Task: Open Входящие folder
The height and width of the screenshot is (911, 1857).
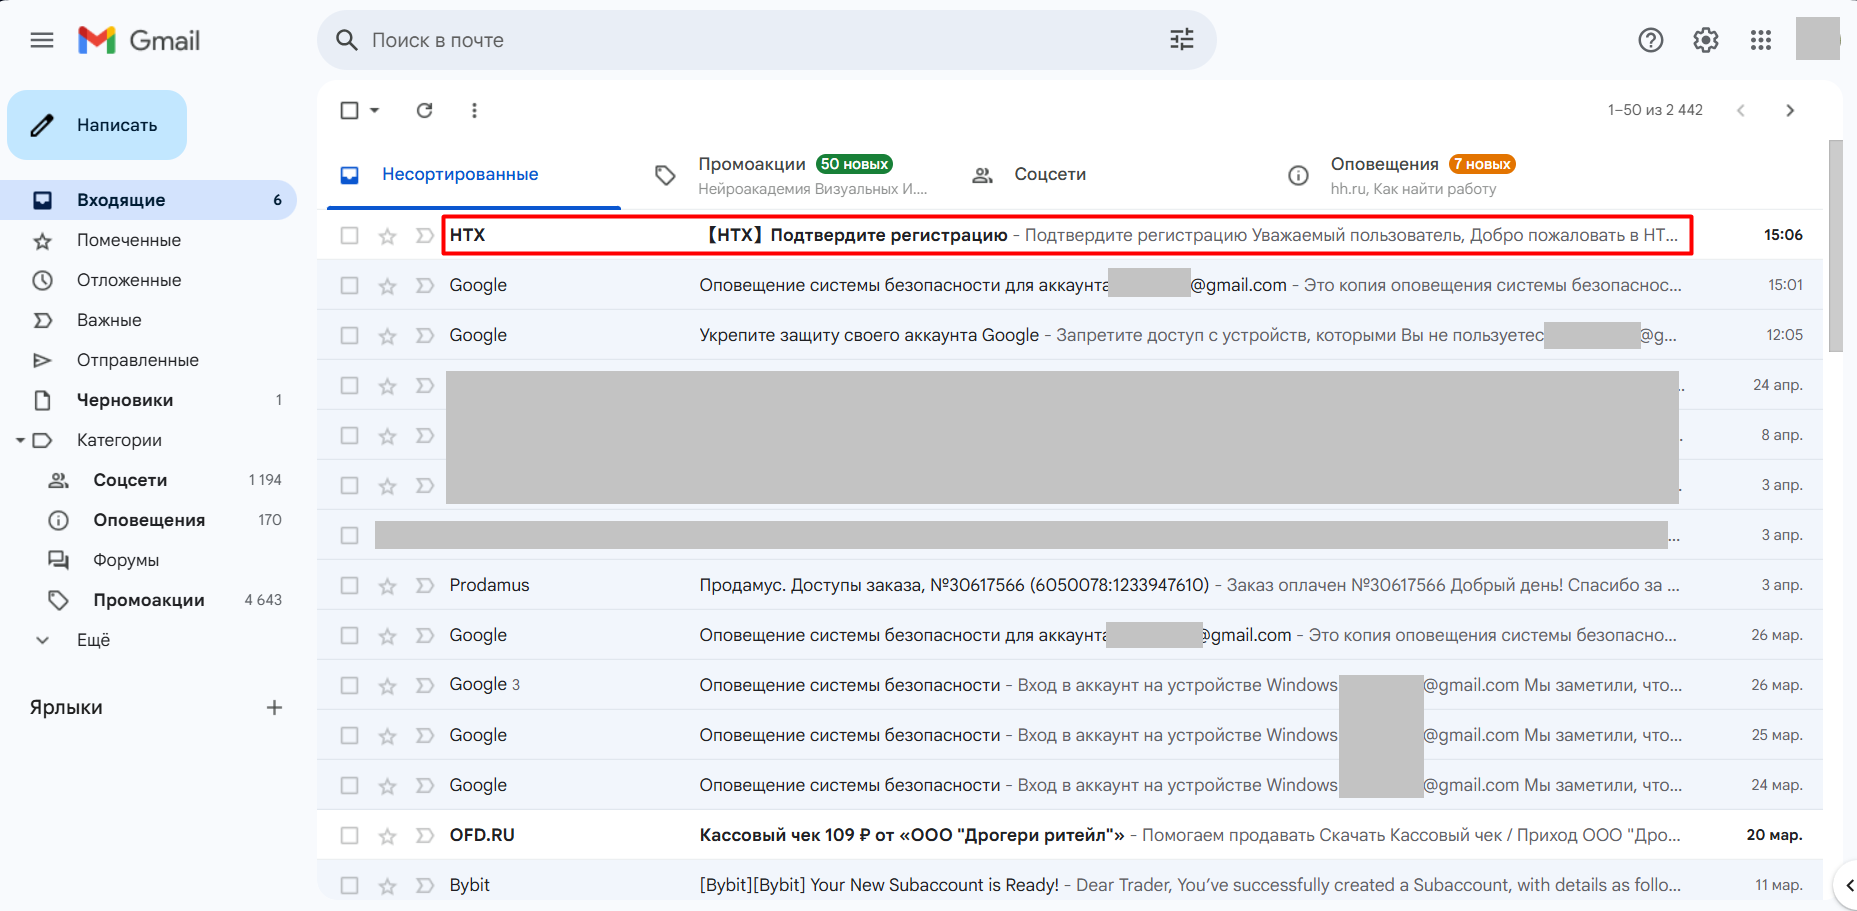Action: pyautogui.click(x=148, y=200)
